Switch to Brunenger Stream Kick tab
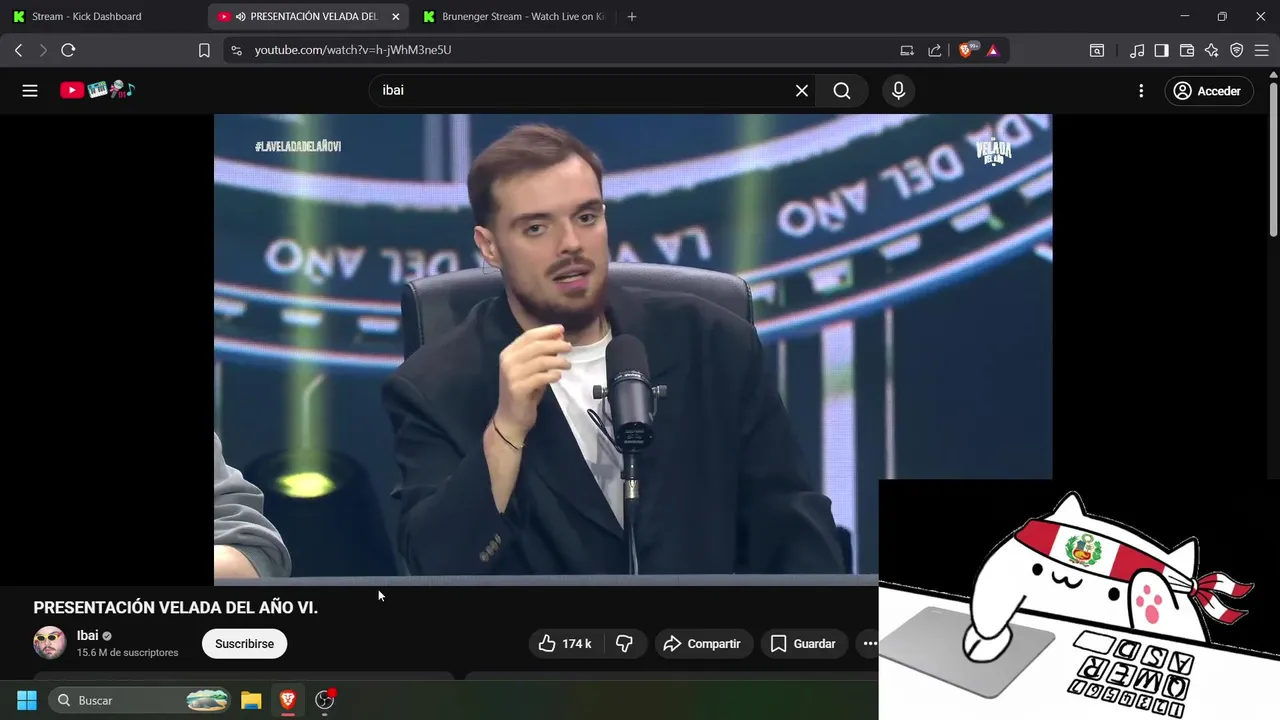This screenshot has height=720, width=1280. pyautogui.click(x=513, y=16)
